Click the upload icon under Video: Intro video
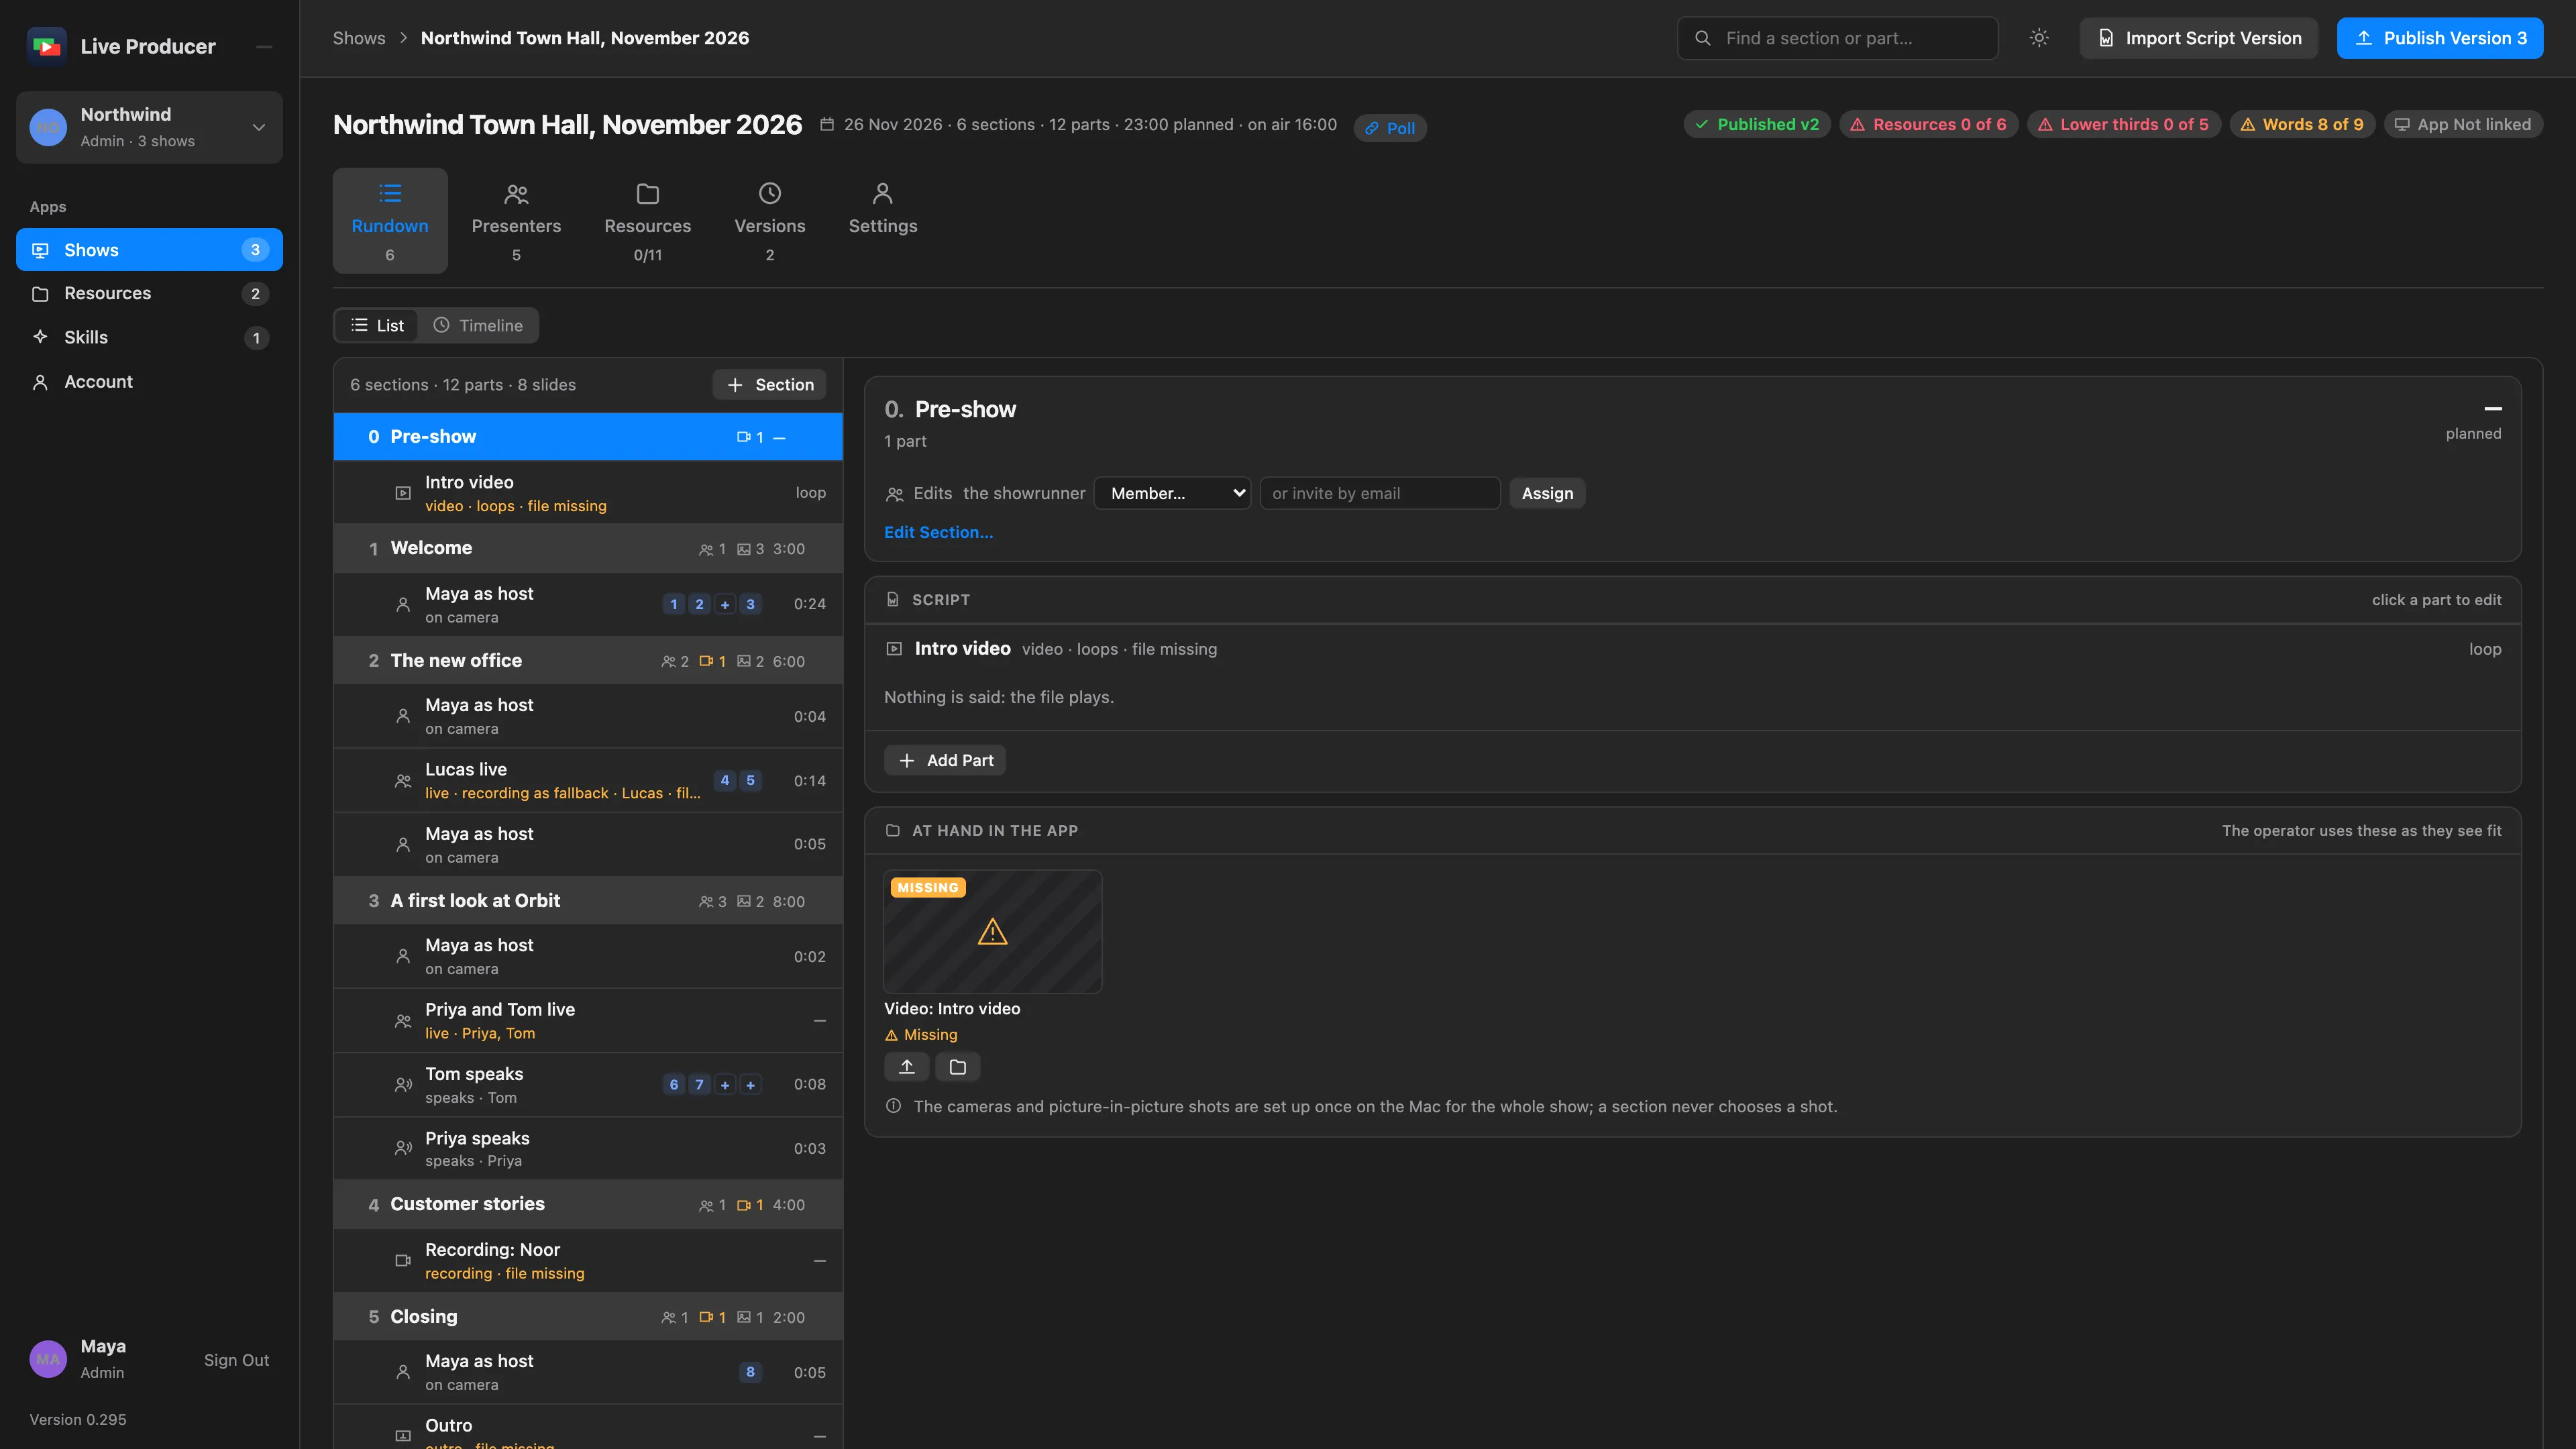Viewport: 2576px width, 1449px height. 907,1067
